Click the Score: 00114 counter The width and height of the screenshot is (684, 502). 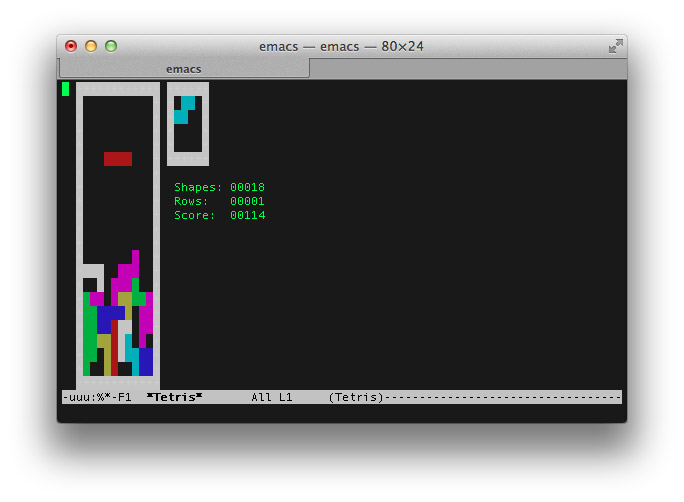(219, 215)
